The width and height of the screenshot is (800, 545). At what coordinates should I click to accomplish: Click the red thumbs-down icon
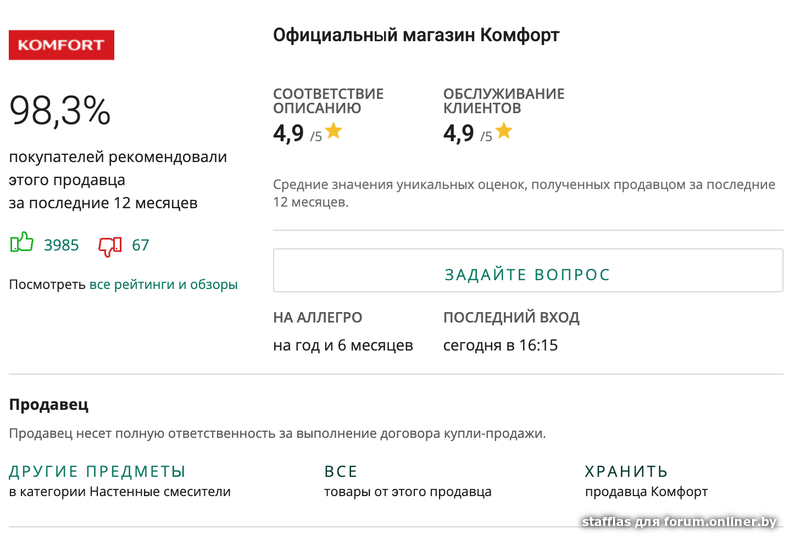[110, 245]
